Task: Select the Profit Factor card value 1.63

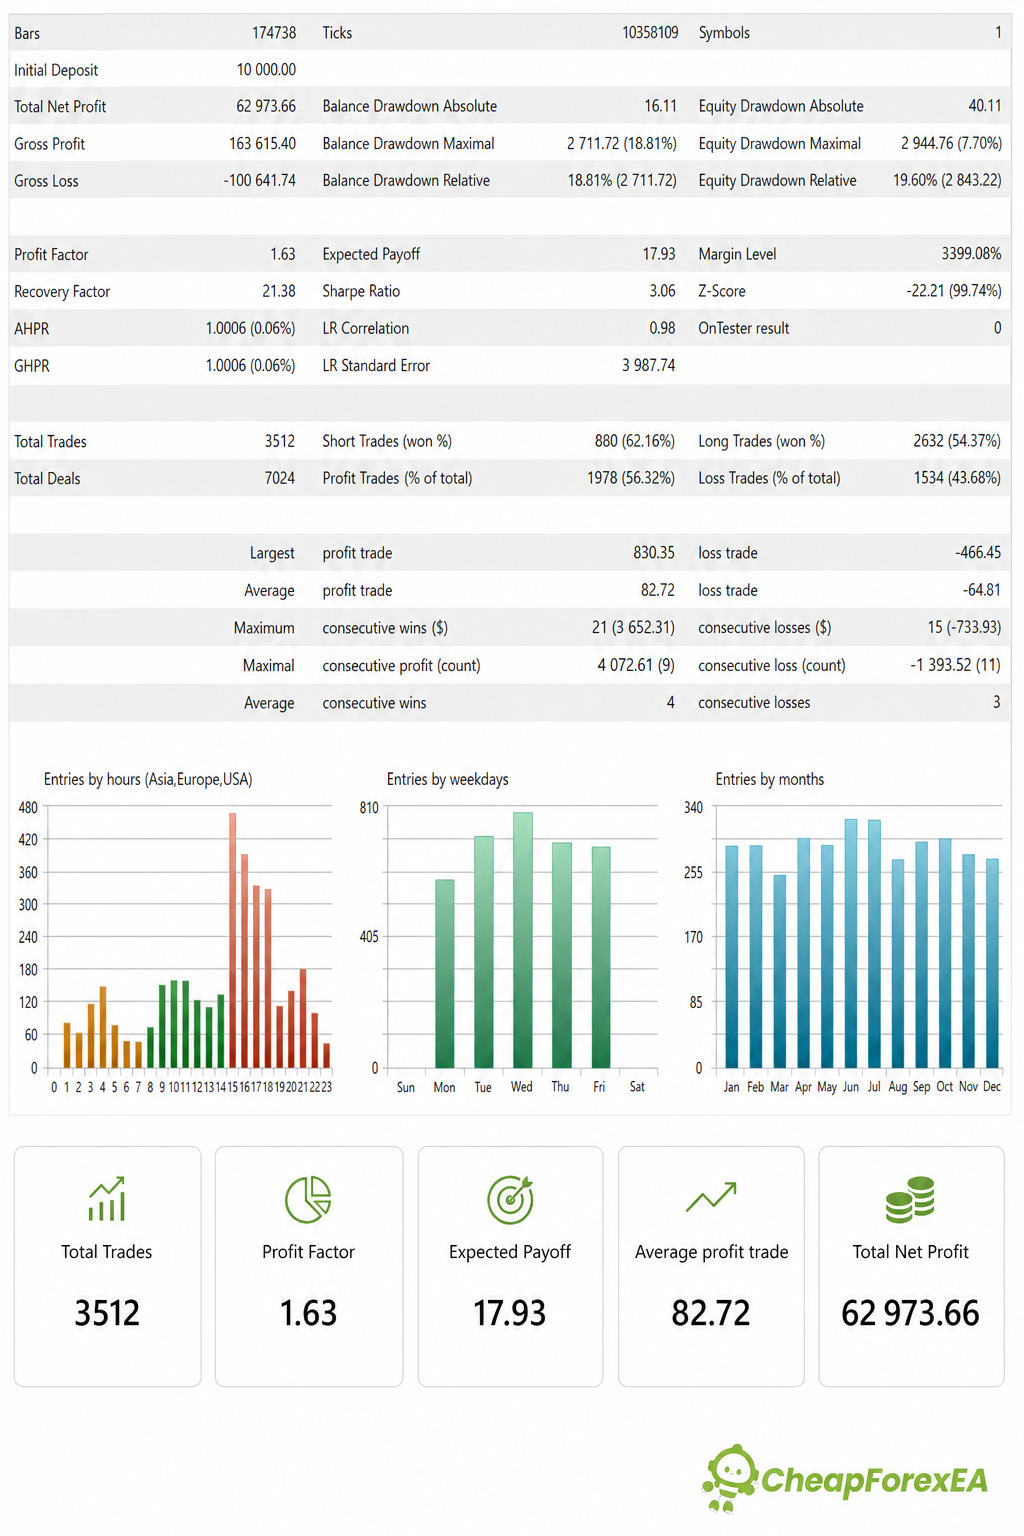Action: point(308,1313)
